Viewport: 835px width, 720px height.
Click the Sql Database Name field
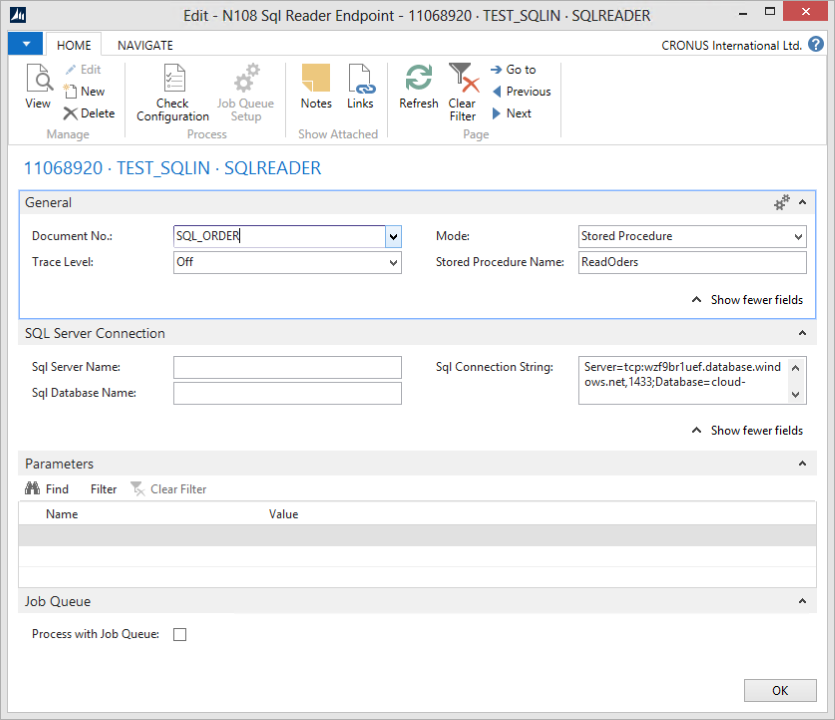coord(288,394)
